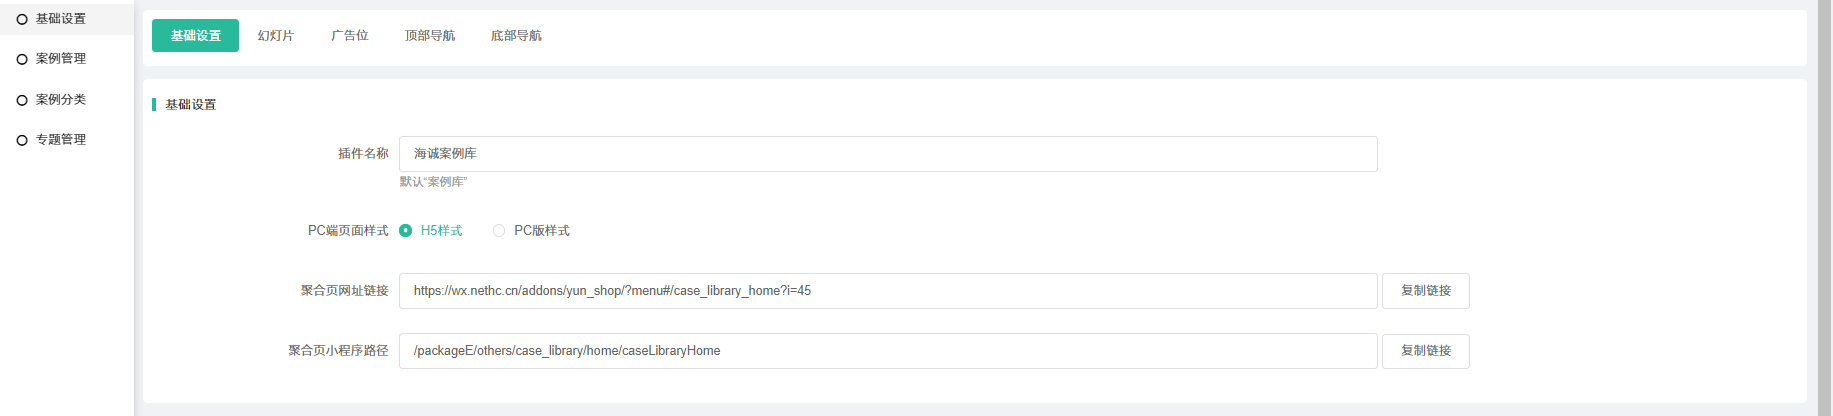Viewport: 1833px width, 416px height.
Task: Click the circle icon beside 案例管理
Action: [22, 59]
